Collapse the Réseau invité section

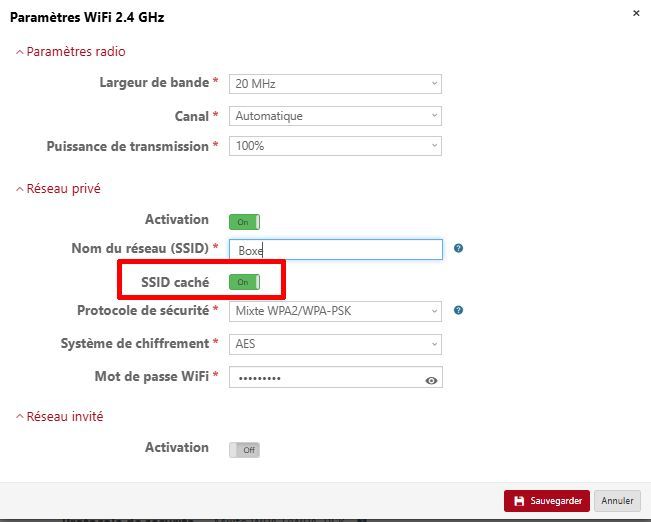(x=59, y=416)
